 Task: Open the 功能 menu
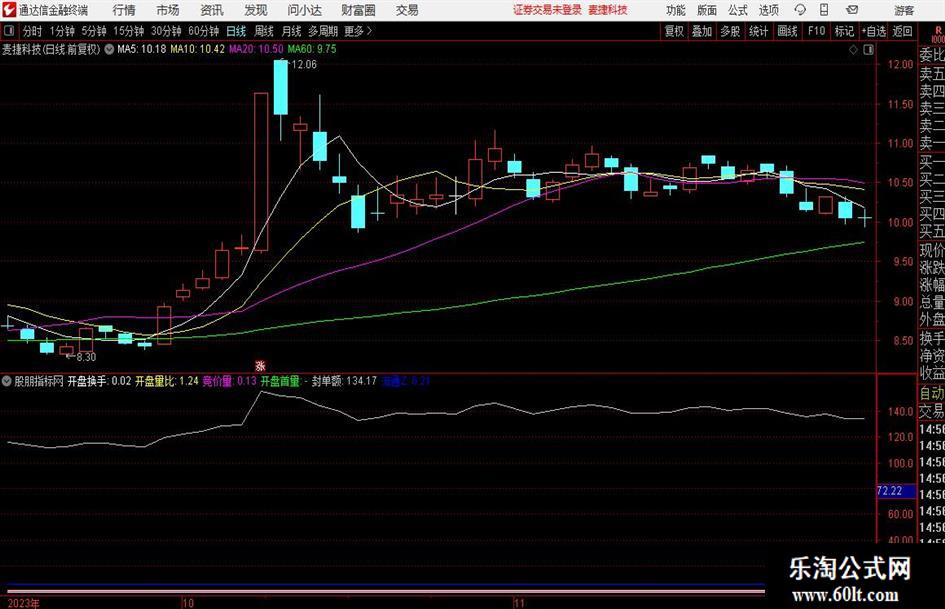[676, 10]
